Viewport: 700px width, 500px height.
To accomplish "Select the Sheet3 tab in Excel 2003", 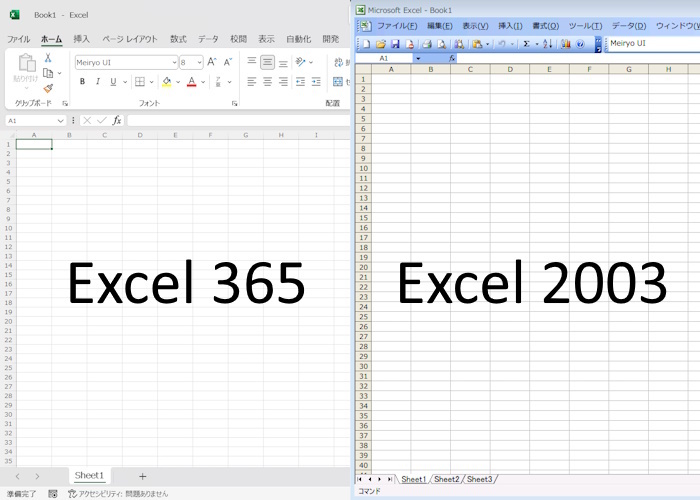I will coord(479,479).
